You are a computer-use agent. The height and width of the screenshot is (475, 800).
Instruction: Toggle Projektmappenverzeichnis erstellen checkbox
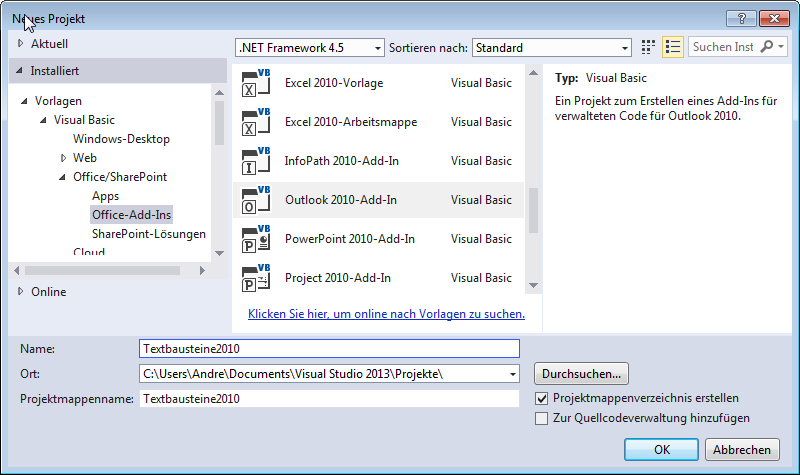pos(541,398)
